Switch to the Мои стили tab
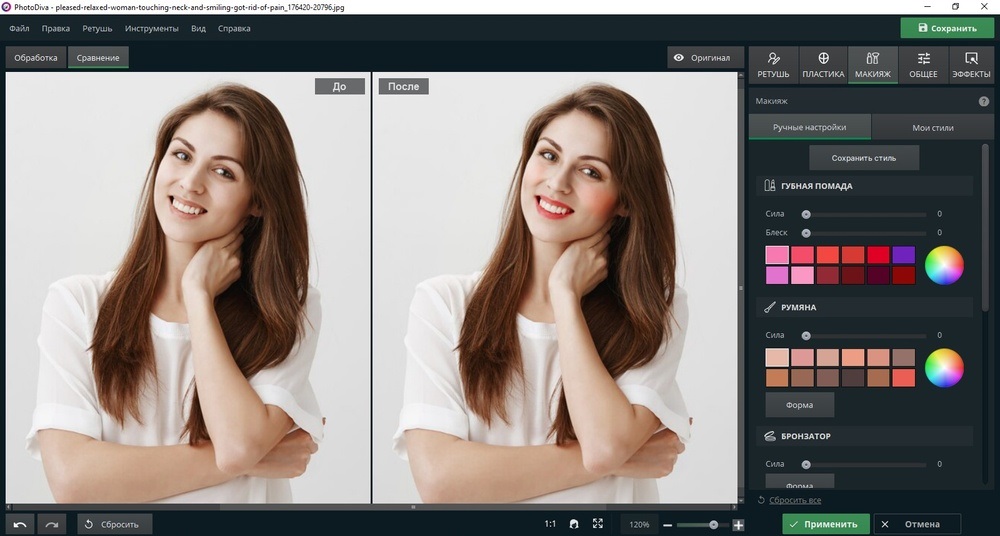 click(x=933, y=128)
